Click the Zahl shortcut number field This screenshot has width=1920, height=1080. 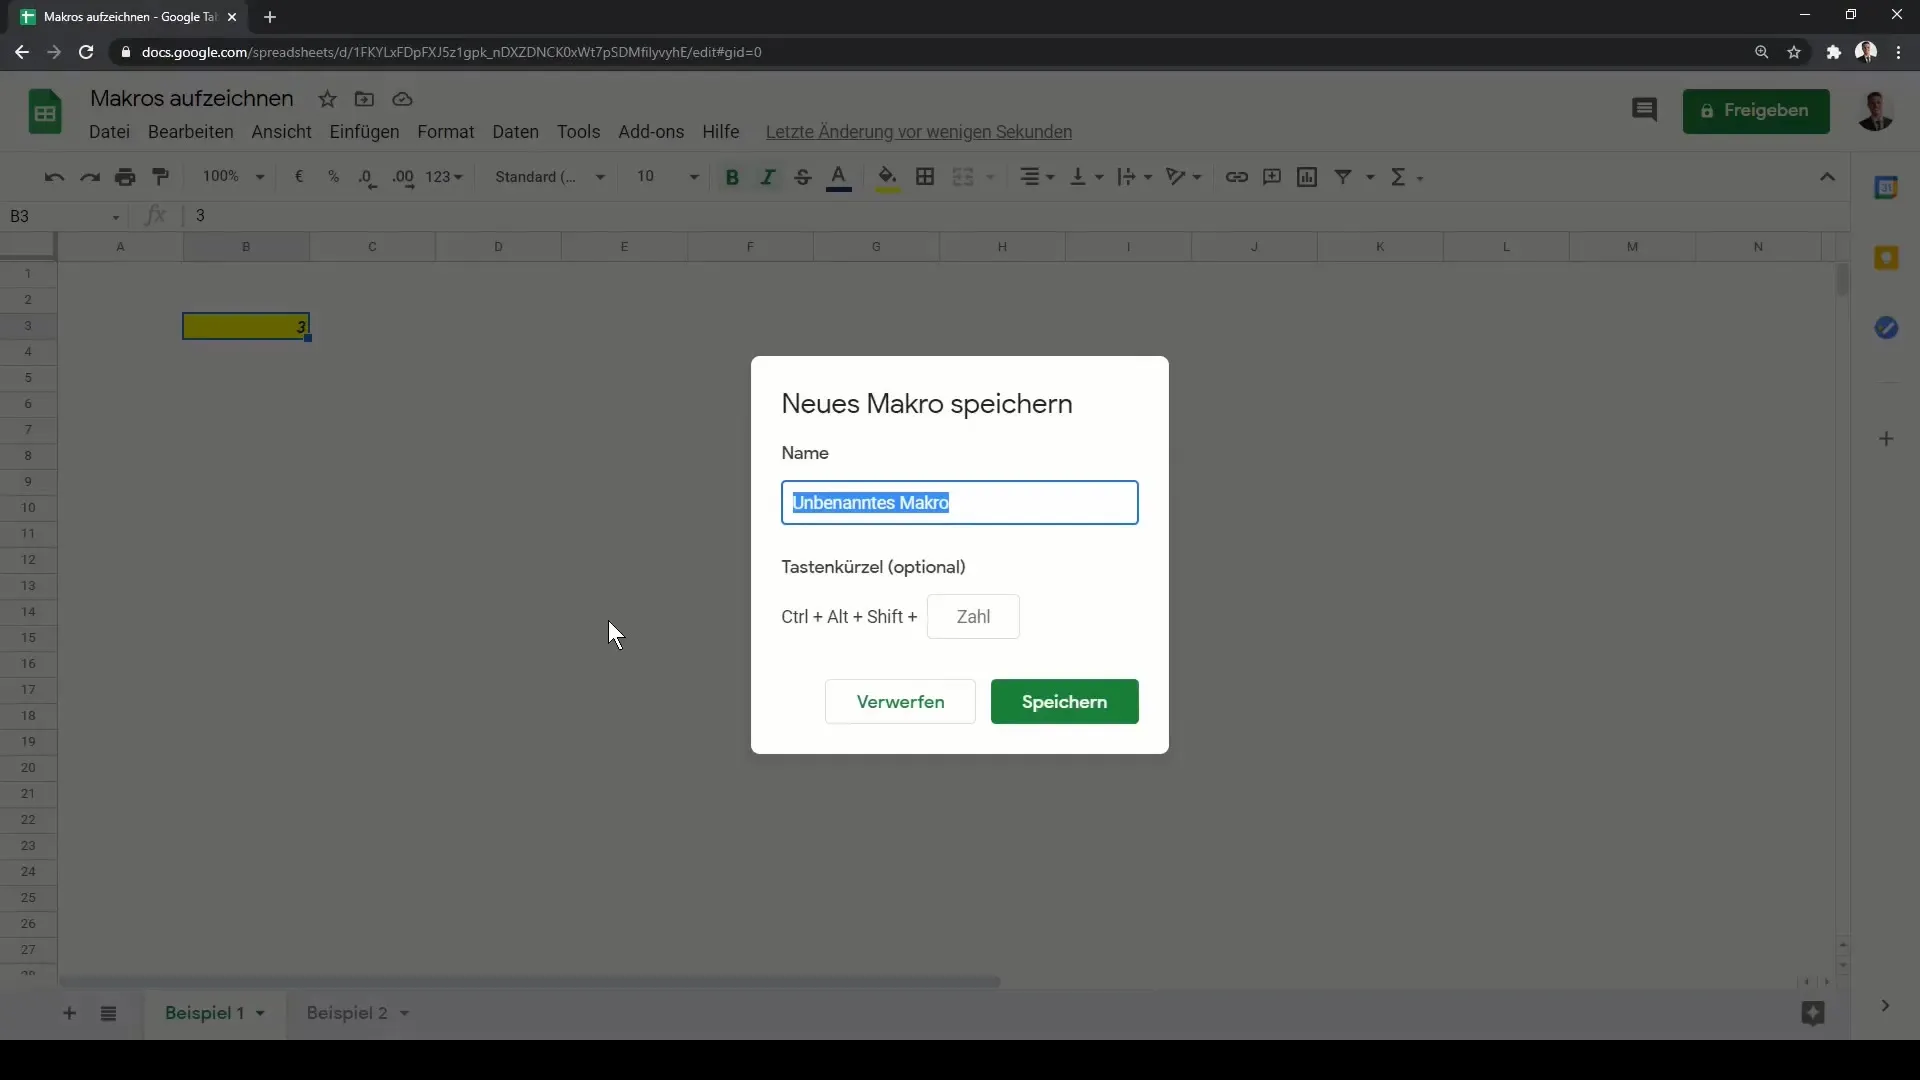pyautogui.click(x=973, y=616)
